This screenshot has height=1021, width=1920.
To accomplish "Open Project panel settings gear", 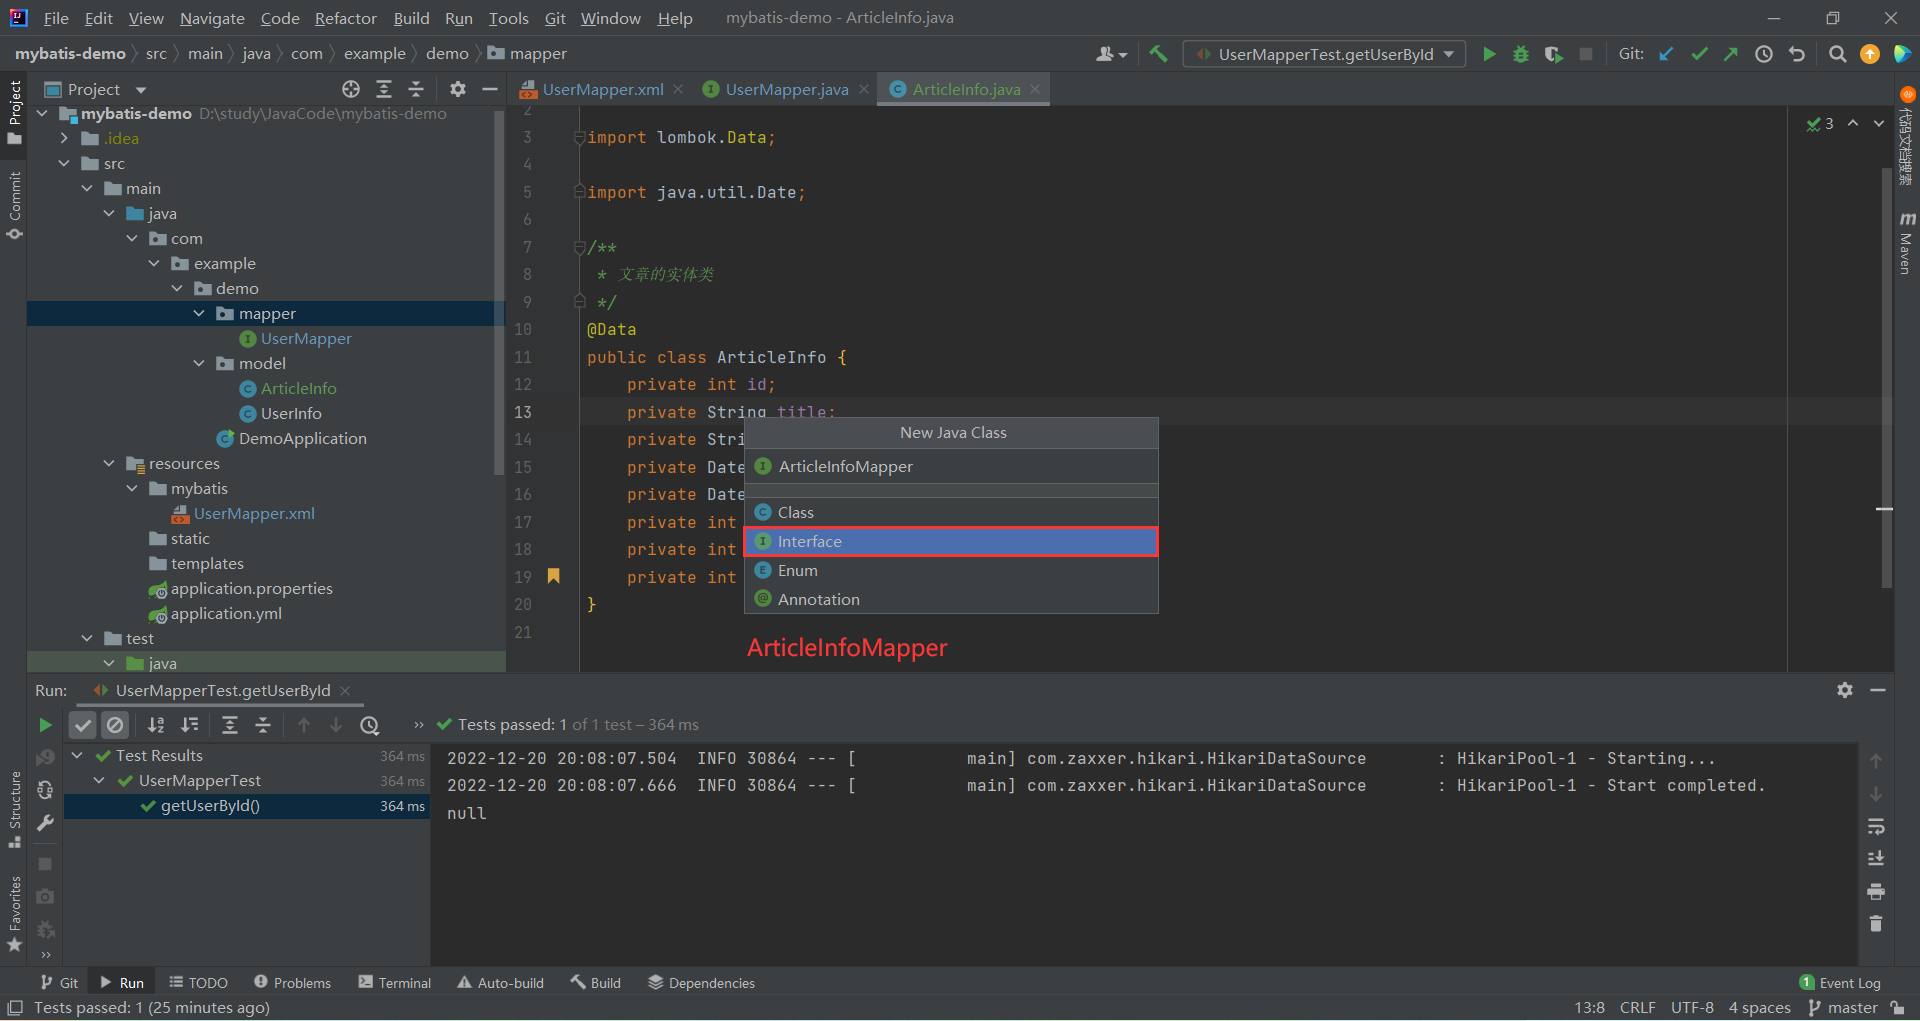I will pyautogui.click(x=458, y=89).
